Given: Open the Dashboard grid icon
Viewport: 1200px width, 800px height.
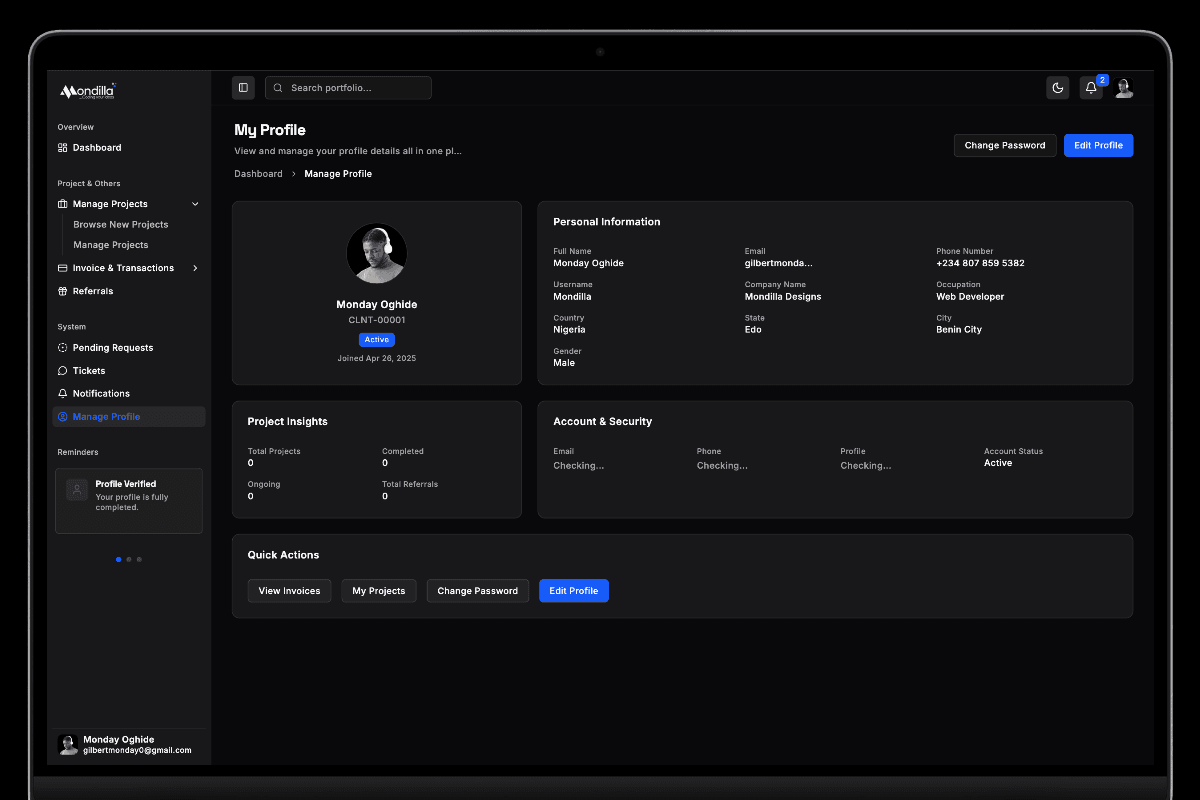Looking at the screenshot, I should [63, 147].
